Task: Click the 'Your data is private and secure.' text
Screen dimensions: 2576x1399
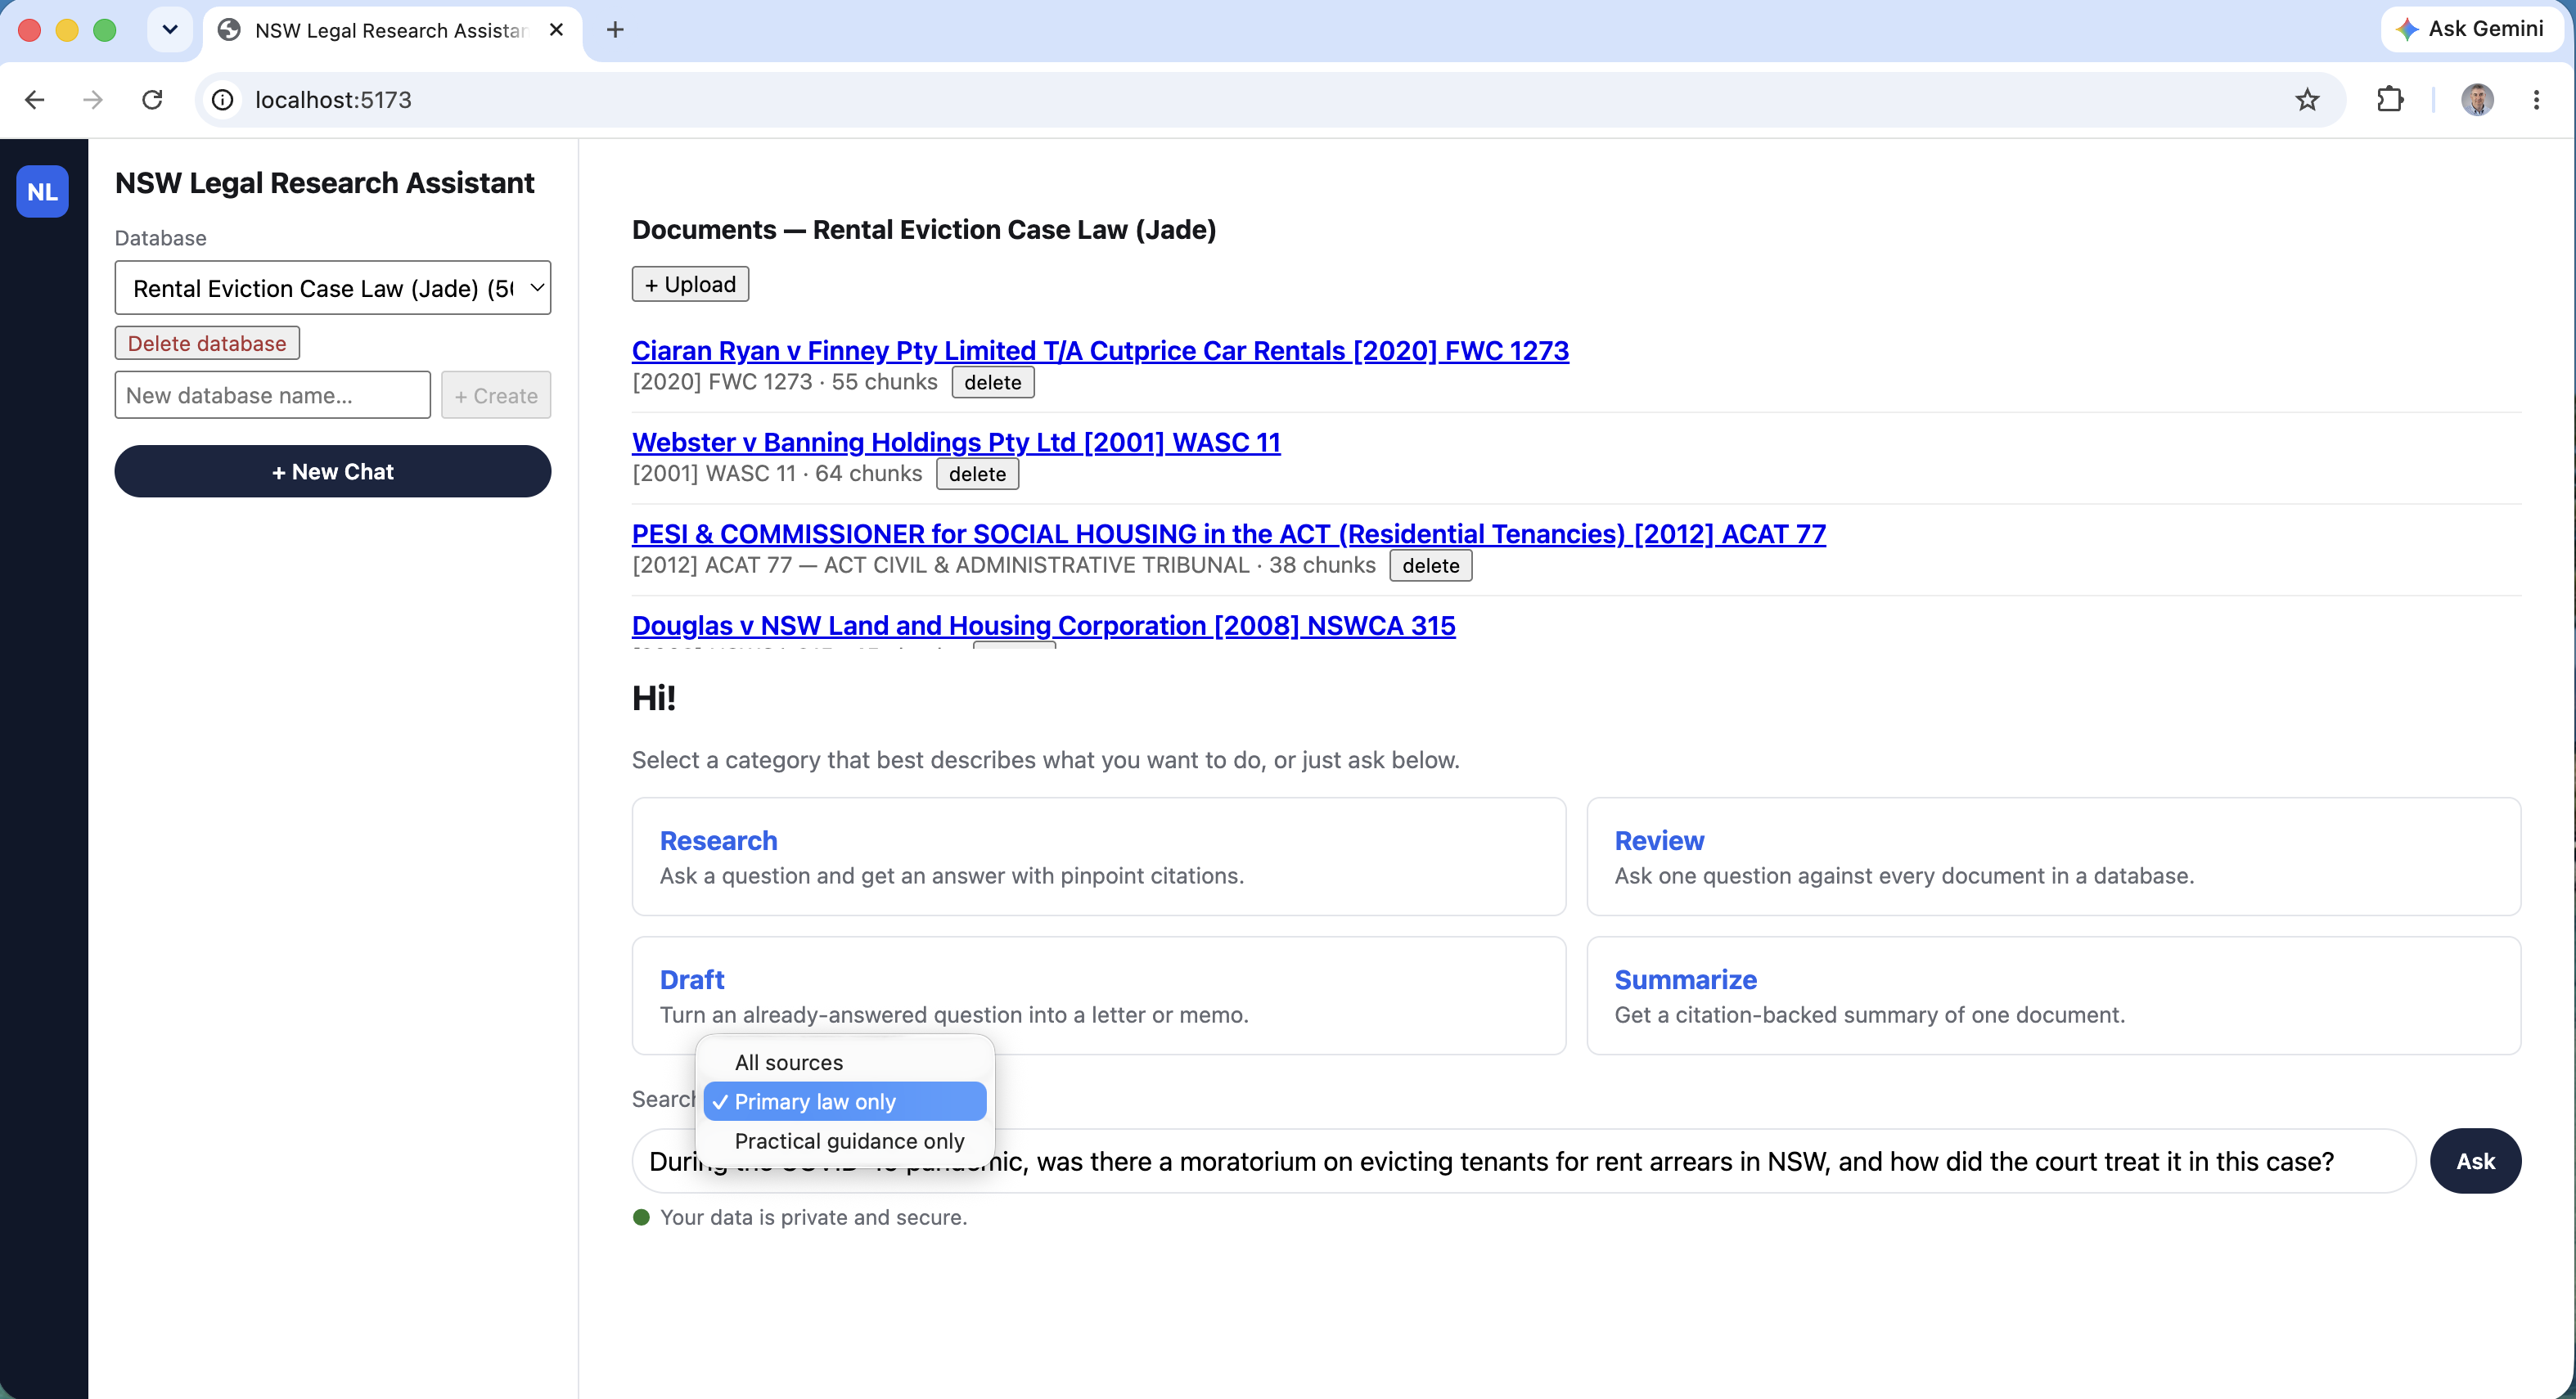Action: [813, 1217]
